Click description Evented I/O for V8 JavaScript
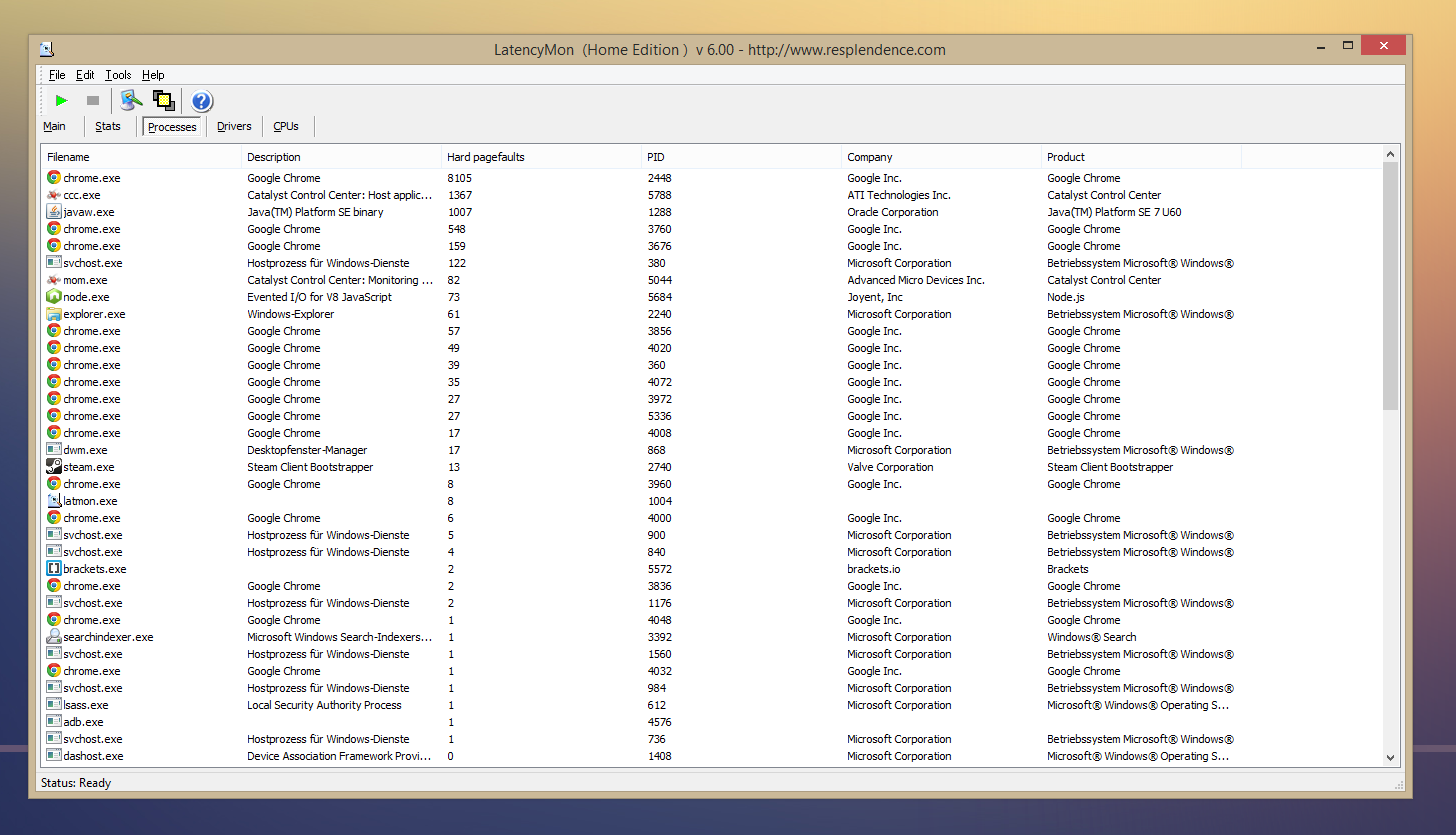 [x=320, y=297]
